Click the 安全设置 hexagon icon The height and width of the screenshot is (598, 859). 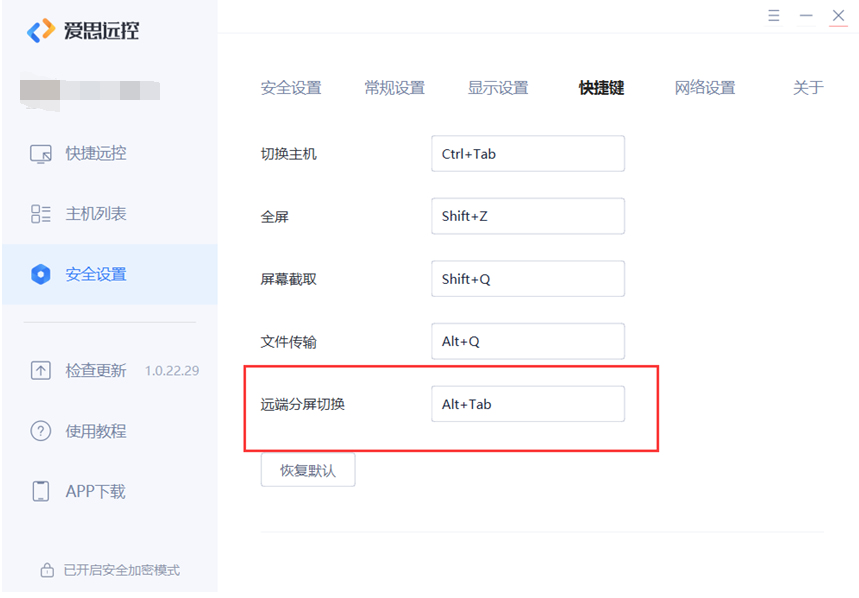41,274
